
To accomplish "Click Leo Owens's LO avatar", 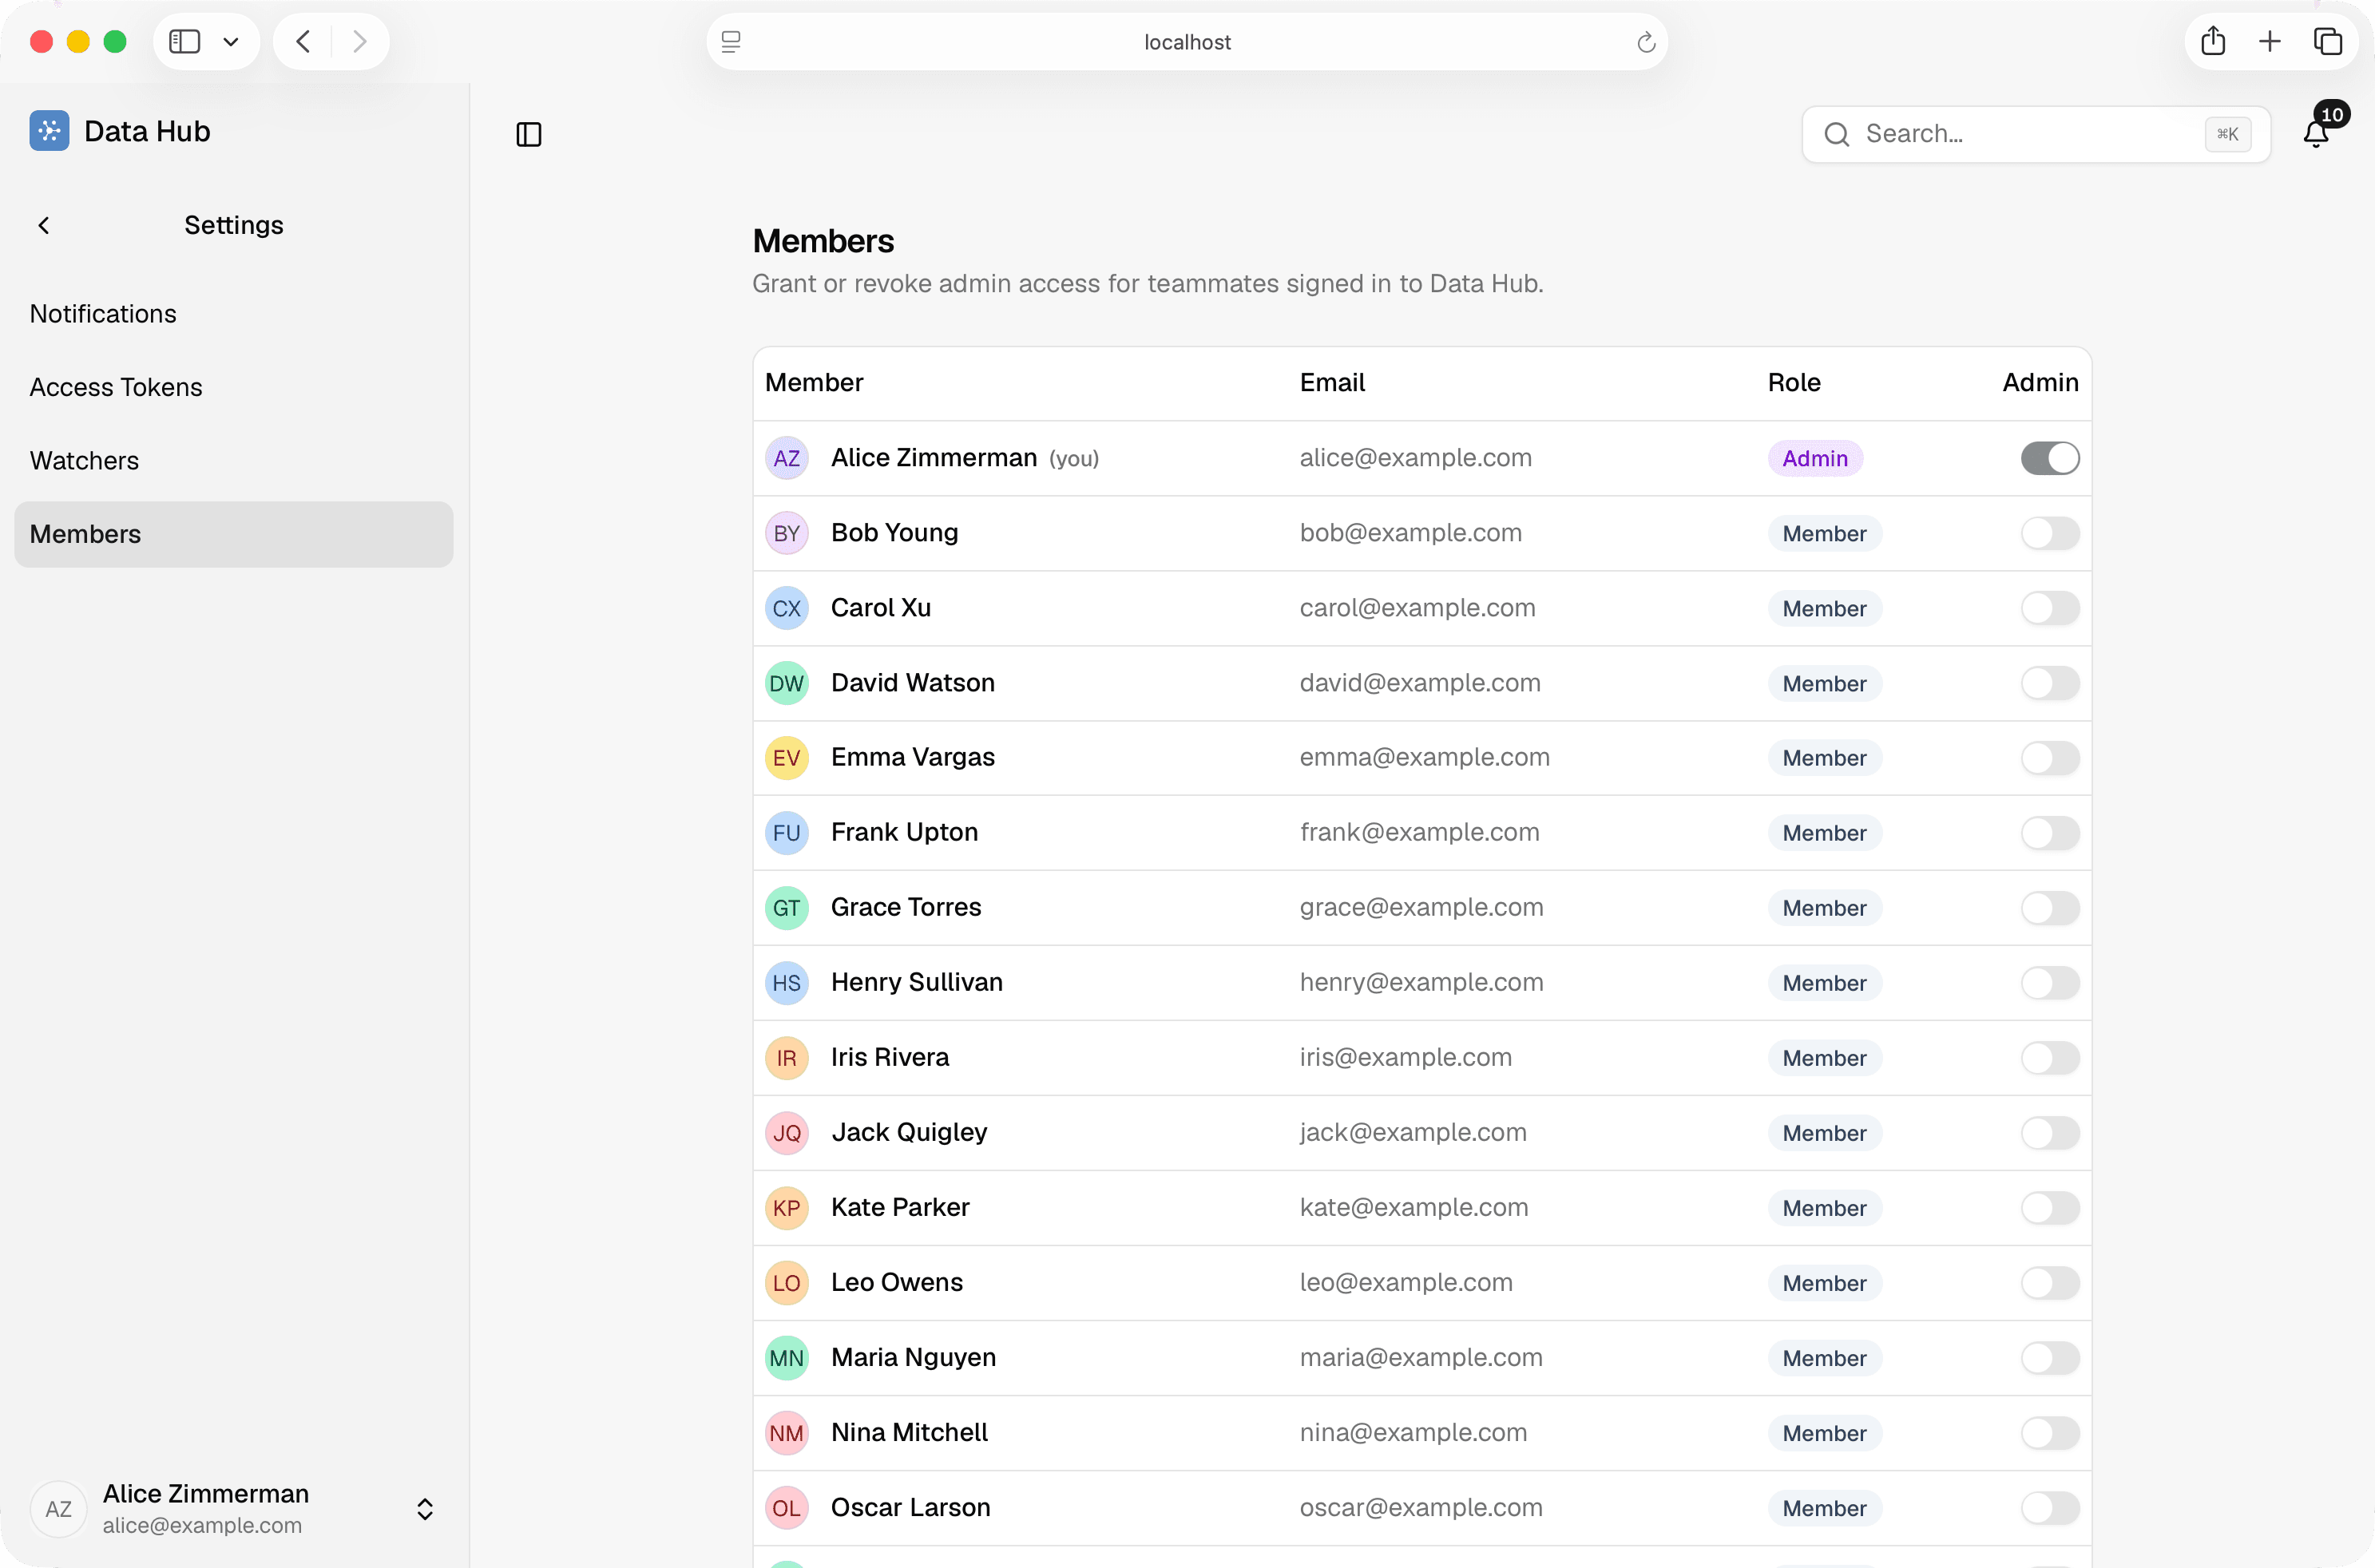I will point(787,1283).
